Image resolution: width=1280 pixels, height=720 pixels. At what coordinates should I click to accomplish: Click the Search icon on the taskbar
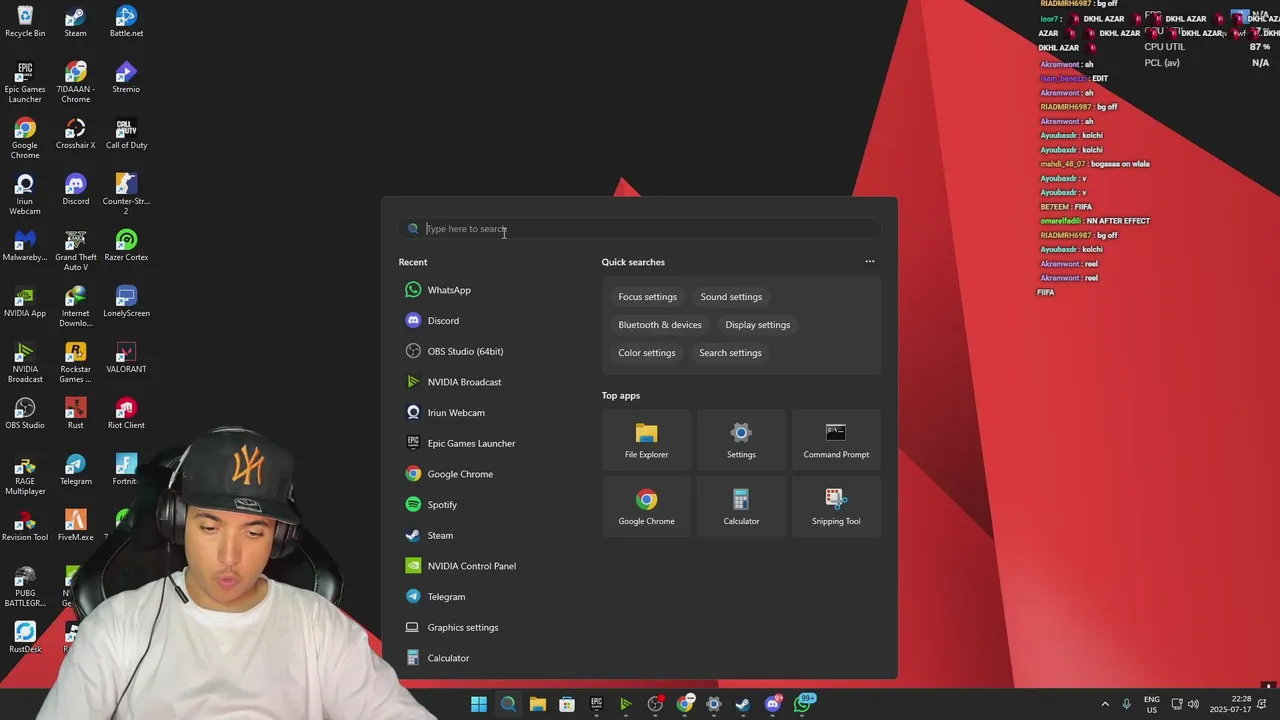click(508, 704)
